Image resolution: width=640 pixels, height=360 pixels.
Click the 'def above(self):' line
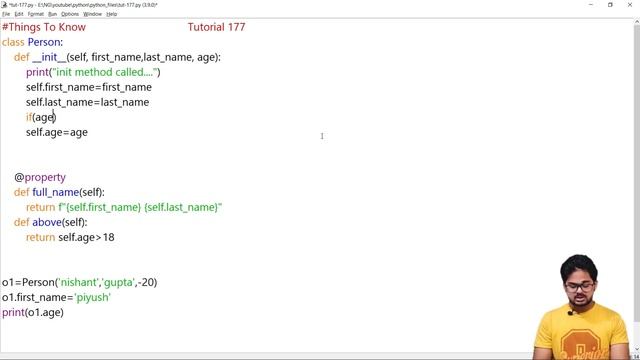click(x=51, y=222)
